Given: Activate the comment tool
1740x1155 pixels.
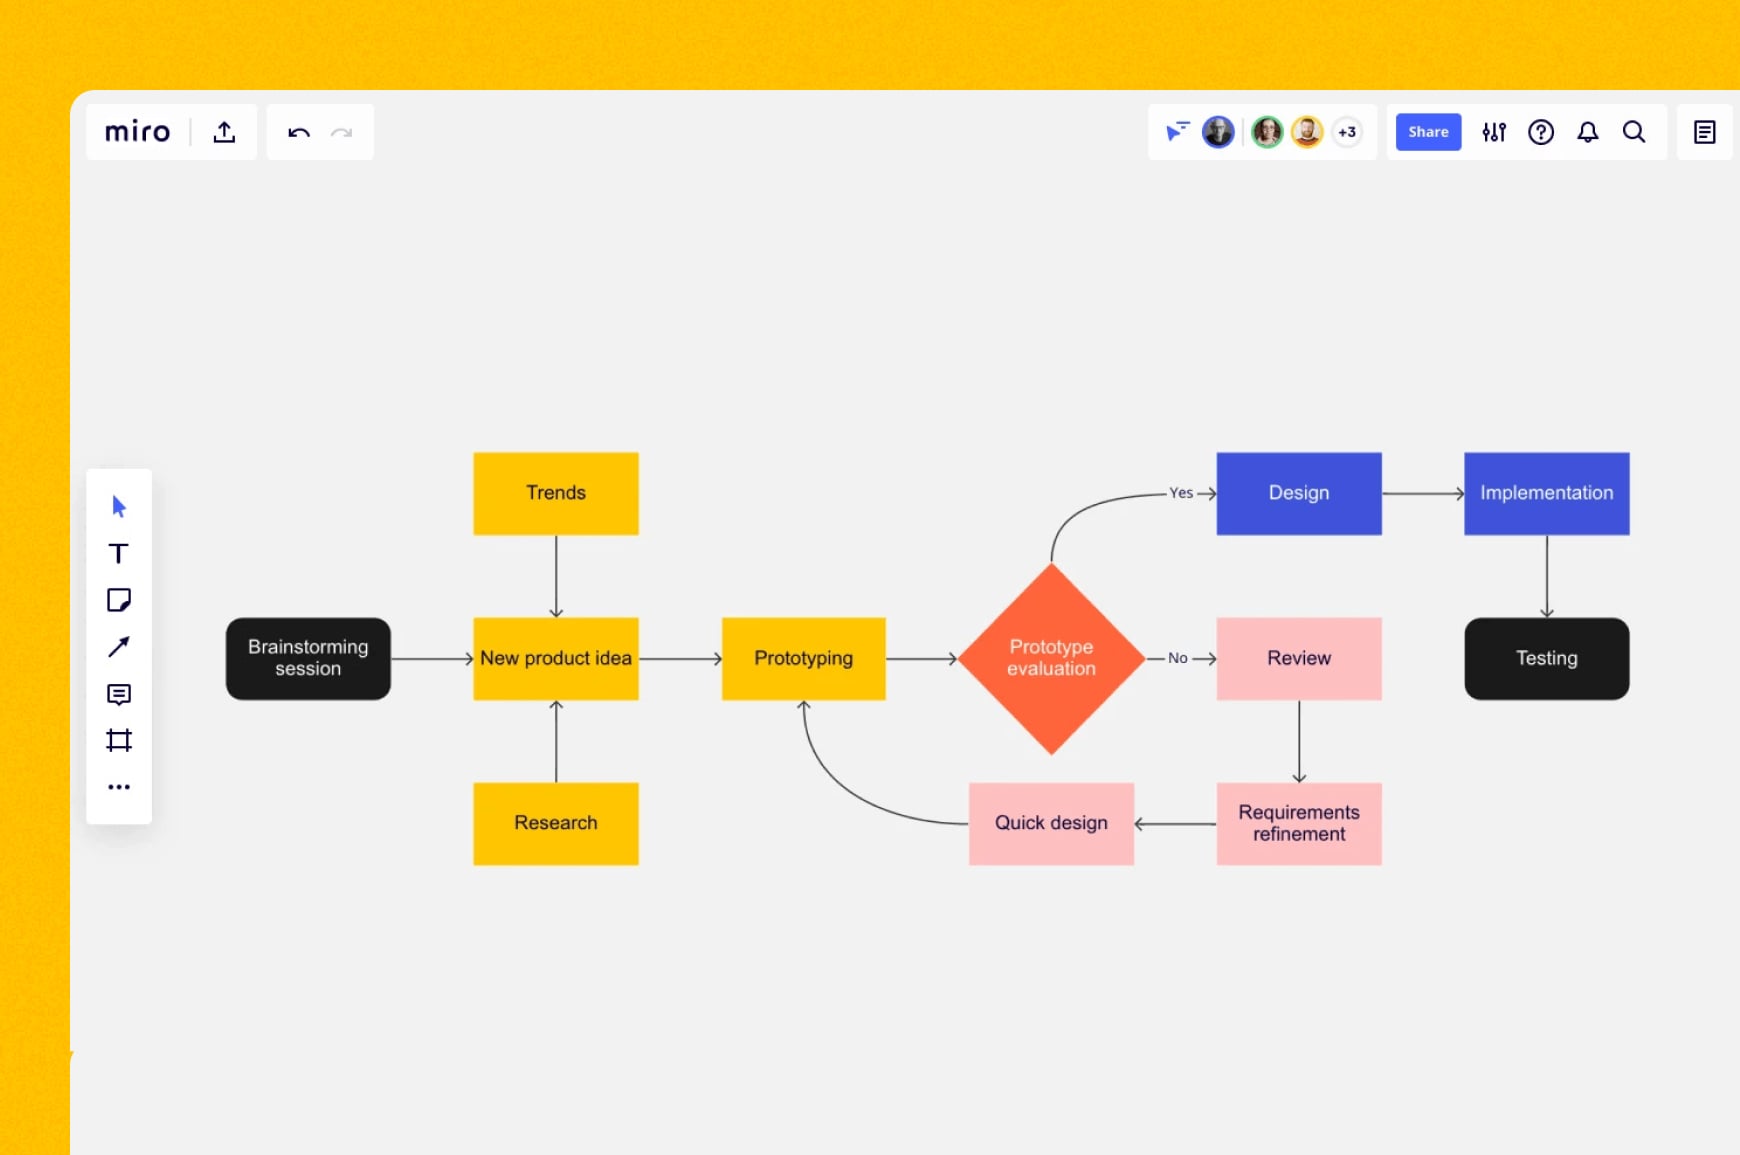Looking at the screenshot, I should tap(119, 694).
